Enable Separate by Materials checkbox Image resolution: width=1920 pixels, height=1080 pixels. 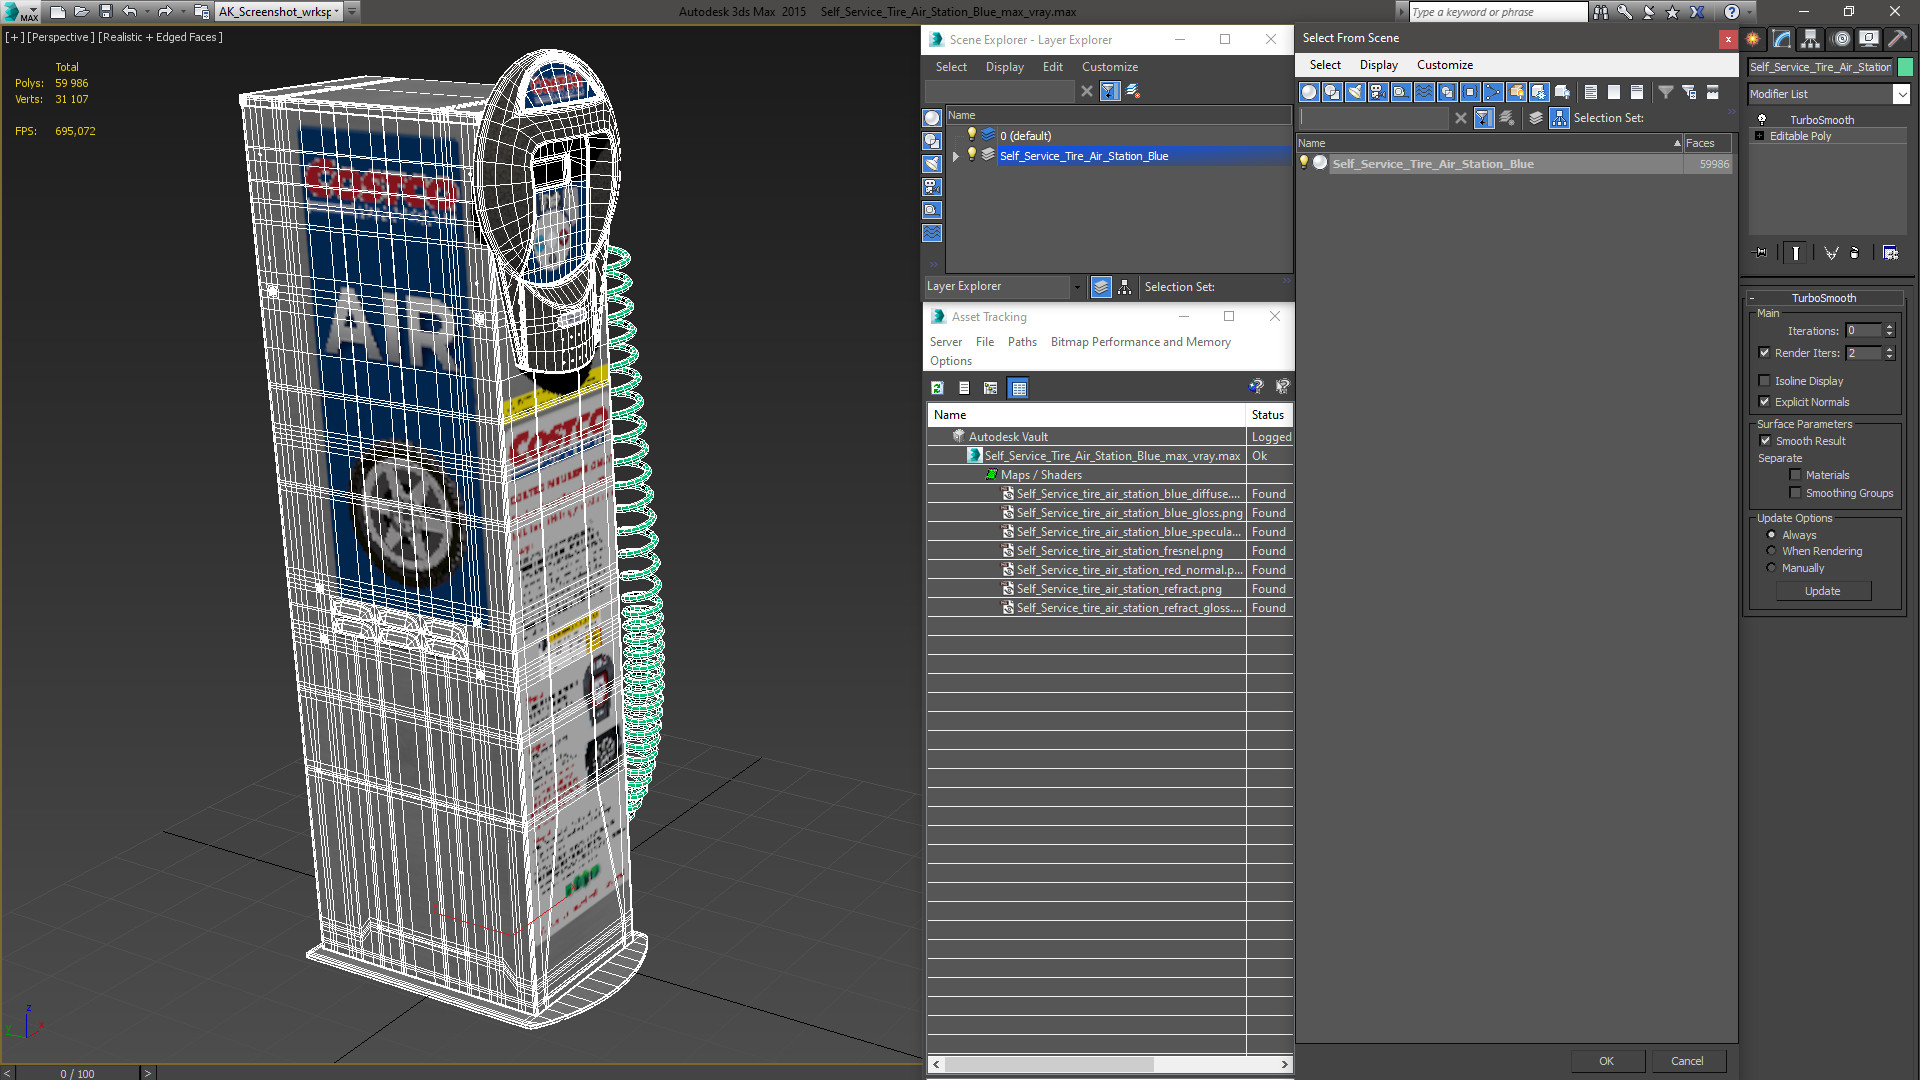(1795, 475)
